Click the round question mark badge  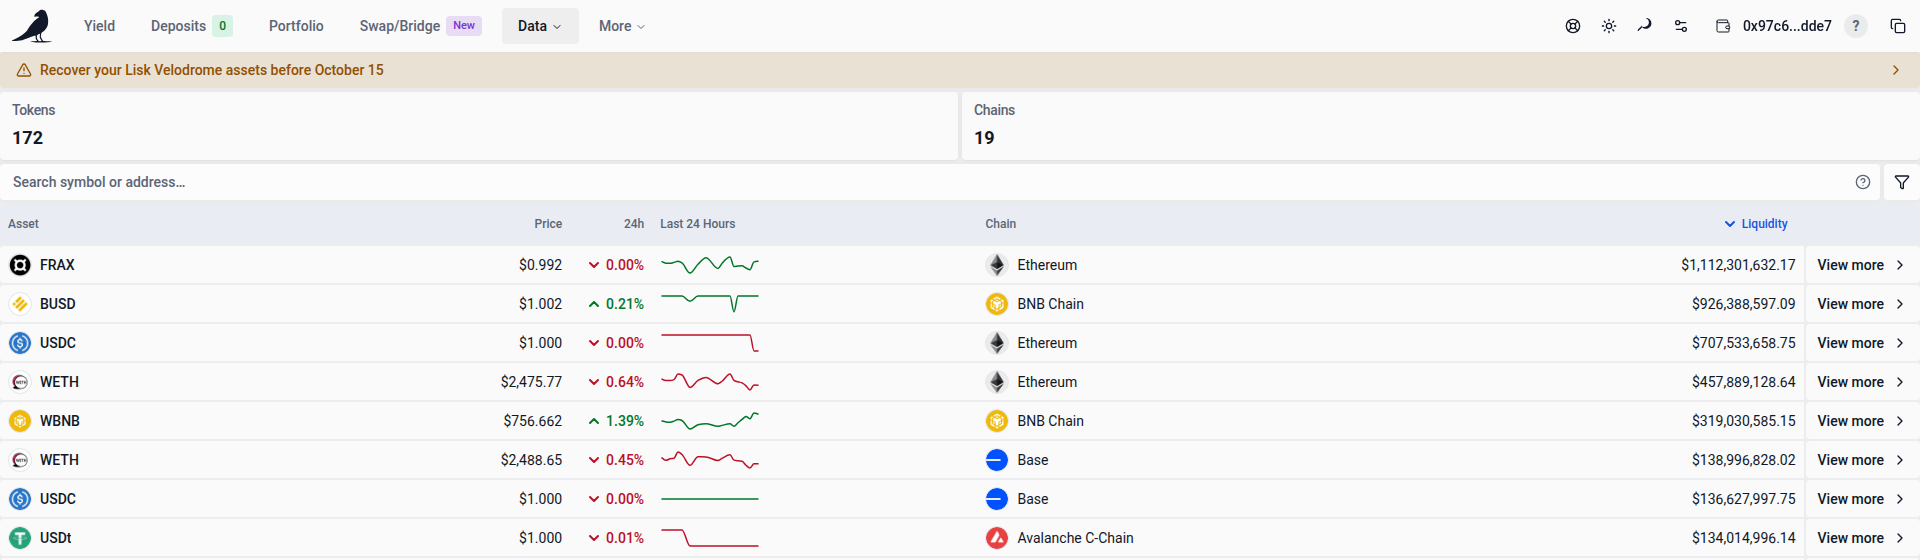(x=1856, y=26)
